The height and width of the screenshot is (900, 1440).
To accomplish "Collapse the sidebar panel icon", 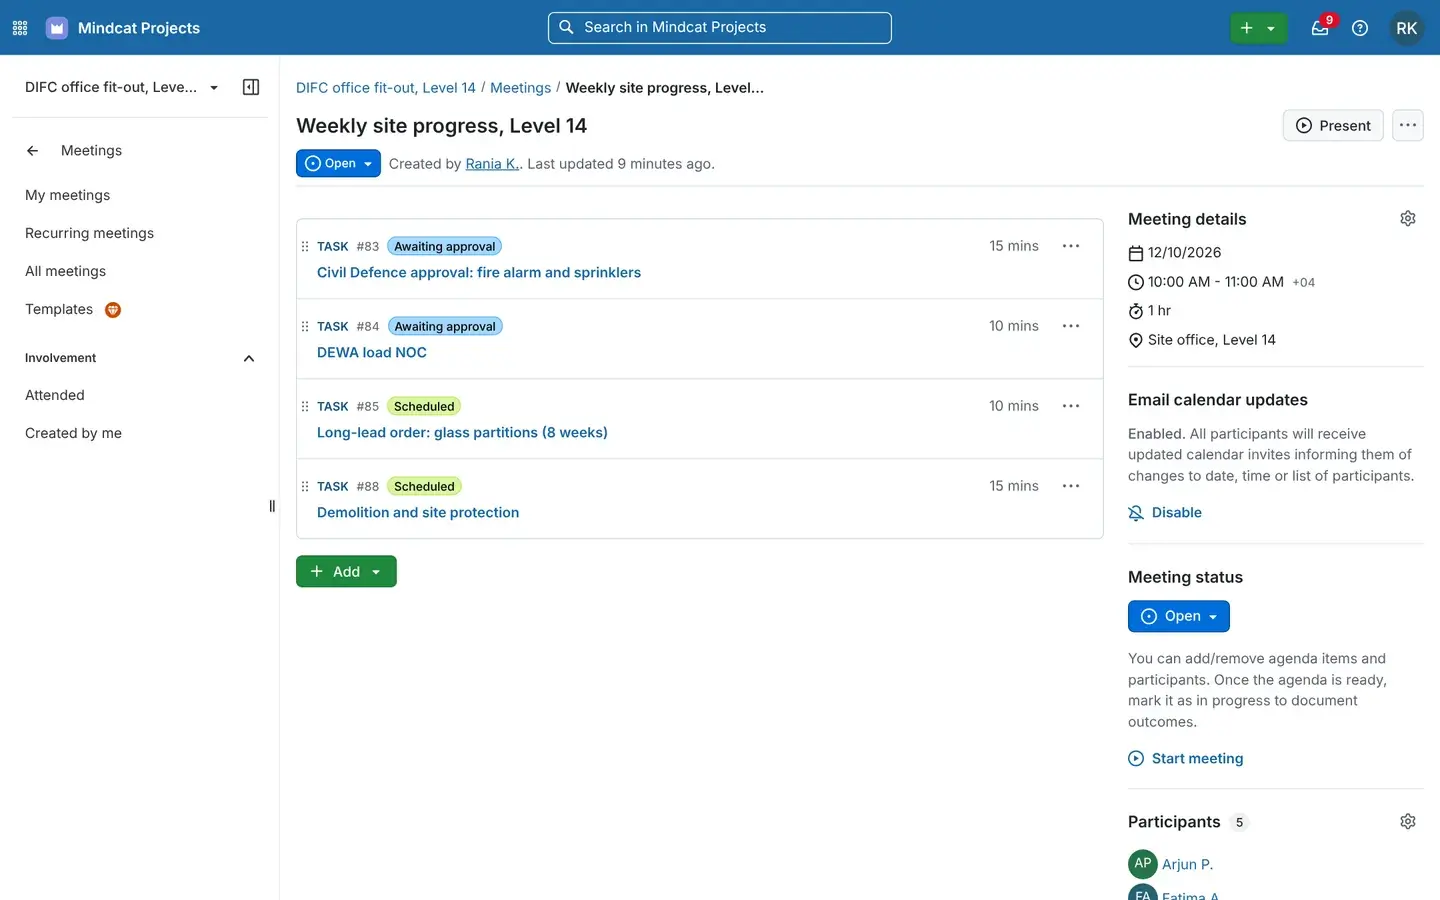I will 251,87.
